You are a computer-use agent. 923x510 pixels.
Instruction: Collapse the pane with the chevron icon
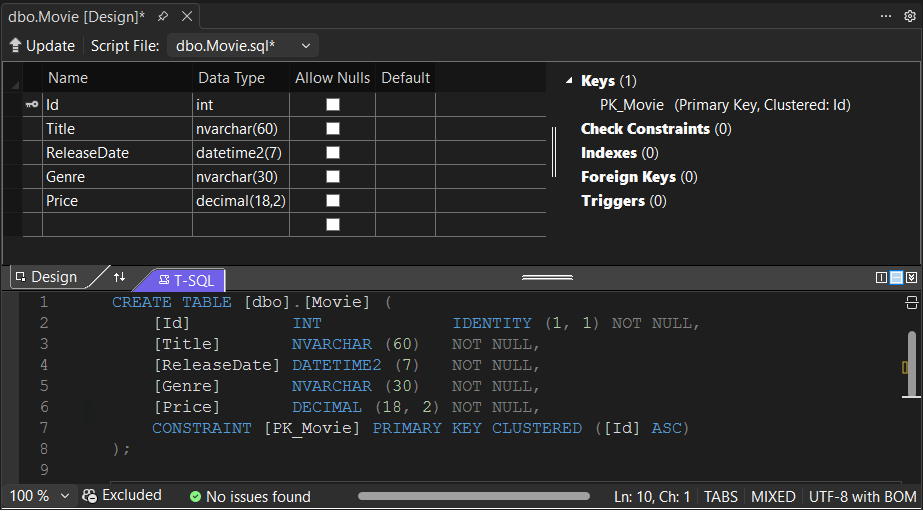click(x=911, y=277)
